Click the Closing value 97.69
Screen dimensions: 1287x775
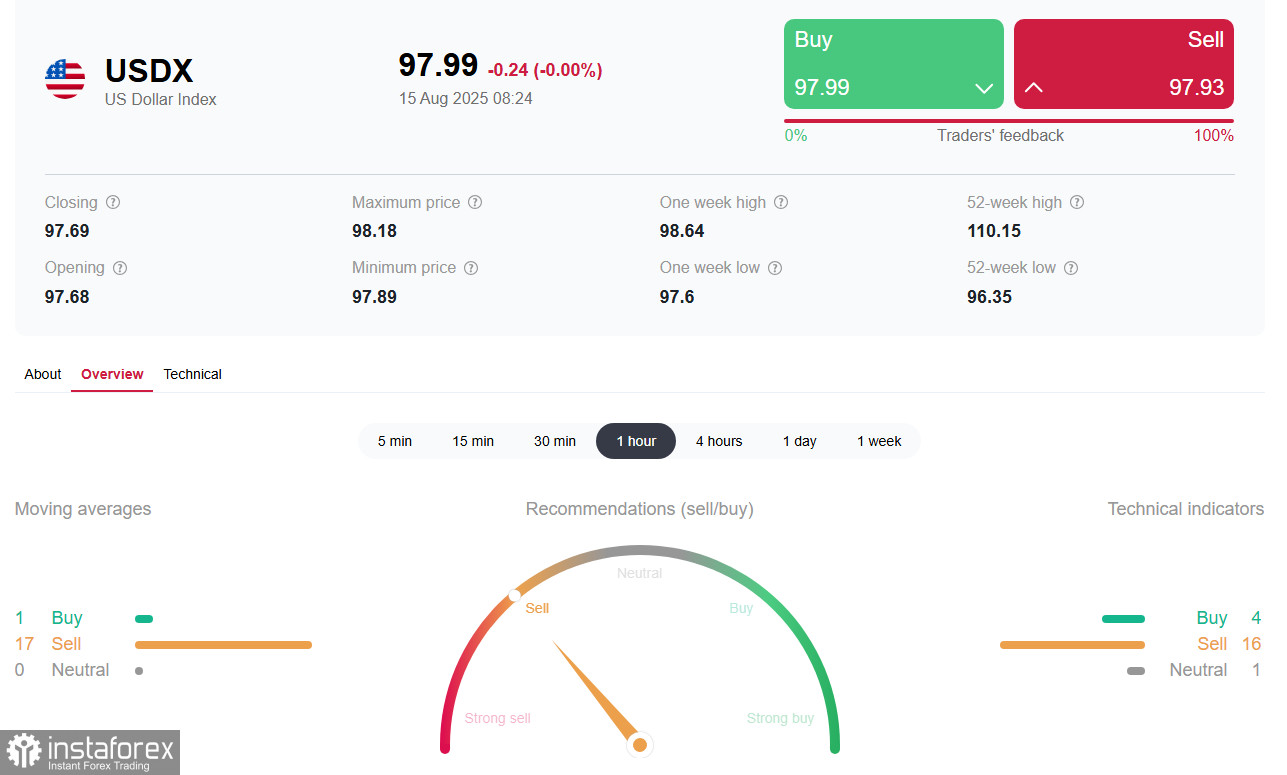67,231
